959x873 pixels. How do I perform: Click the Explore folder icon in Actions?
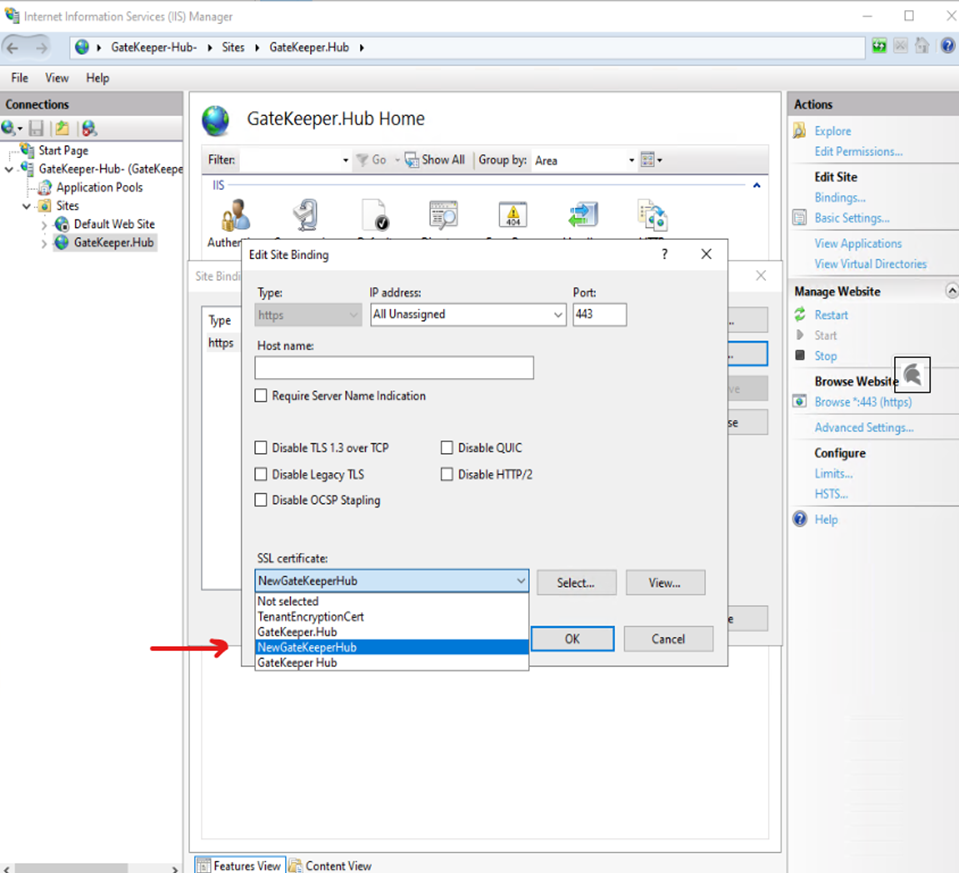799,130
